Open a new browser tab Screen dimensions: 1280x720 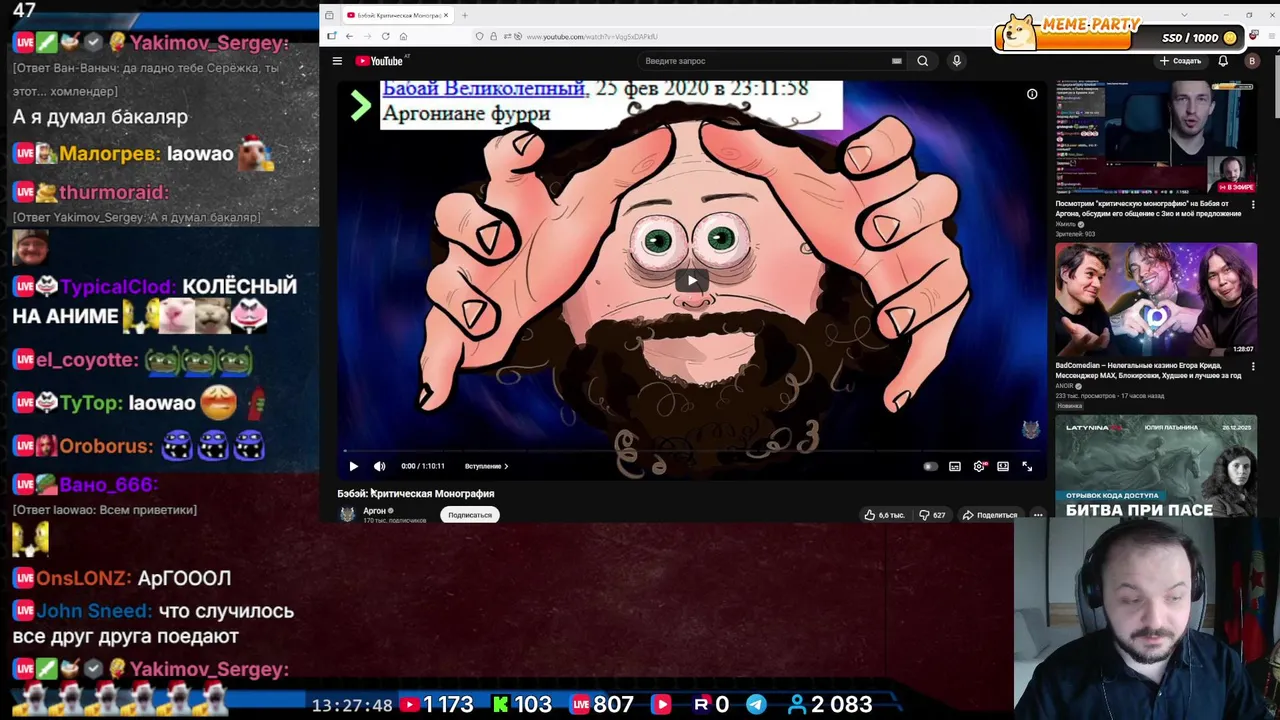point(465,15)
